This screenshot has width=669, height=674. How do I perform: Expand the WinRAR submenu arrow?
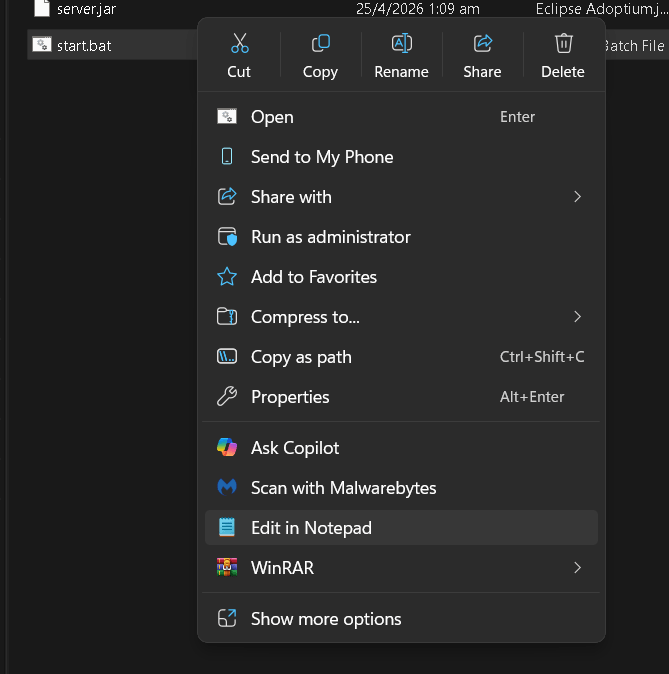[577, 568]
